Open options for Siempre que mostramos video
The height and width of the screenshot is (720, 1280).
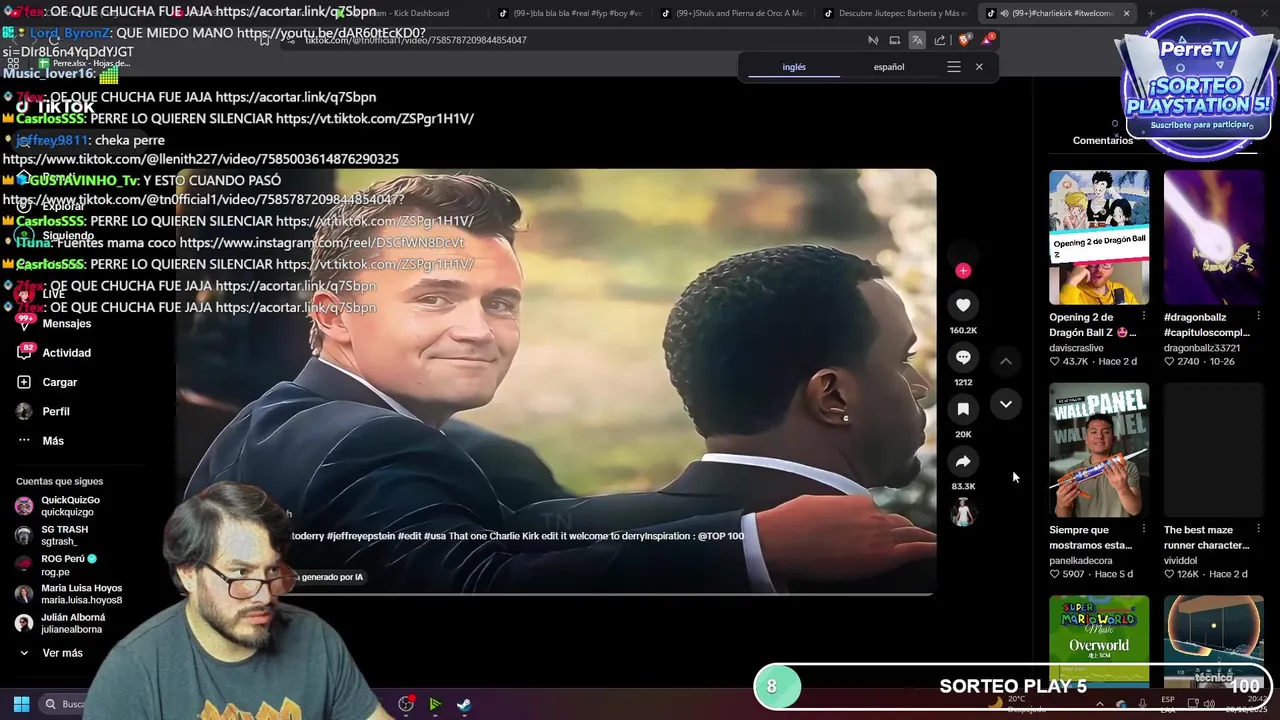click(x=1144, y=530)
